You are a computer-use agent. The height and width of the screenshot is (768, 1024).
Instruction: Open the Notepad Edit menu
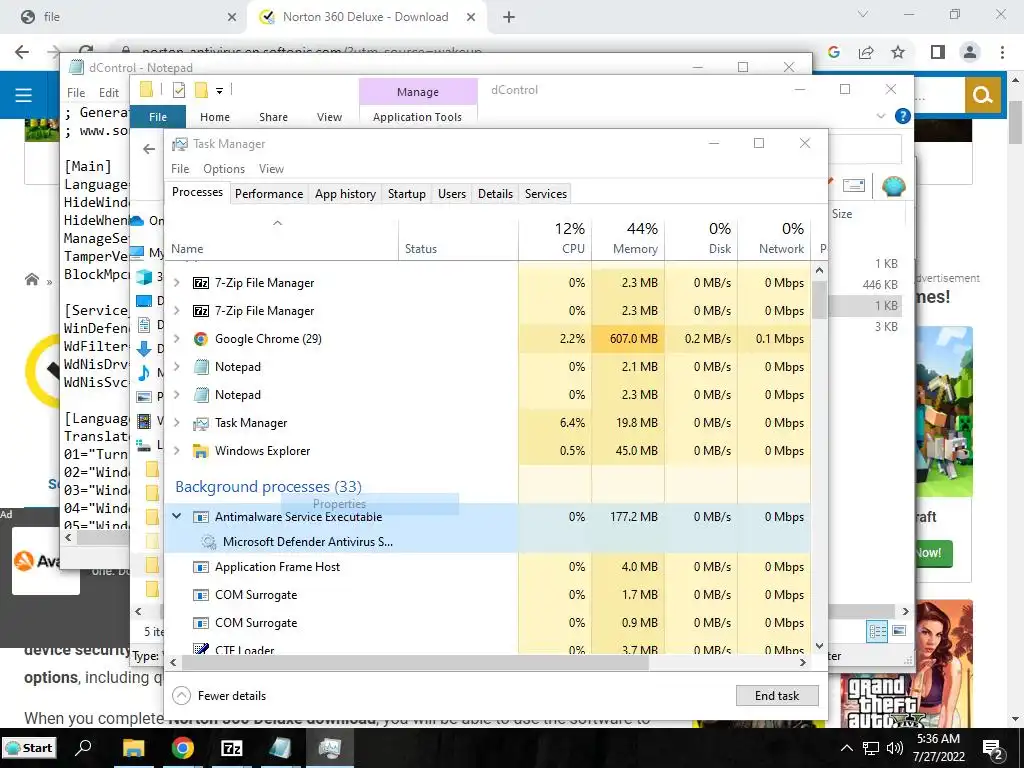tap(108, 93)
